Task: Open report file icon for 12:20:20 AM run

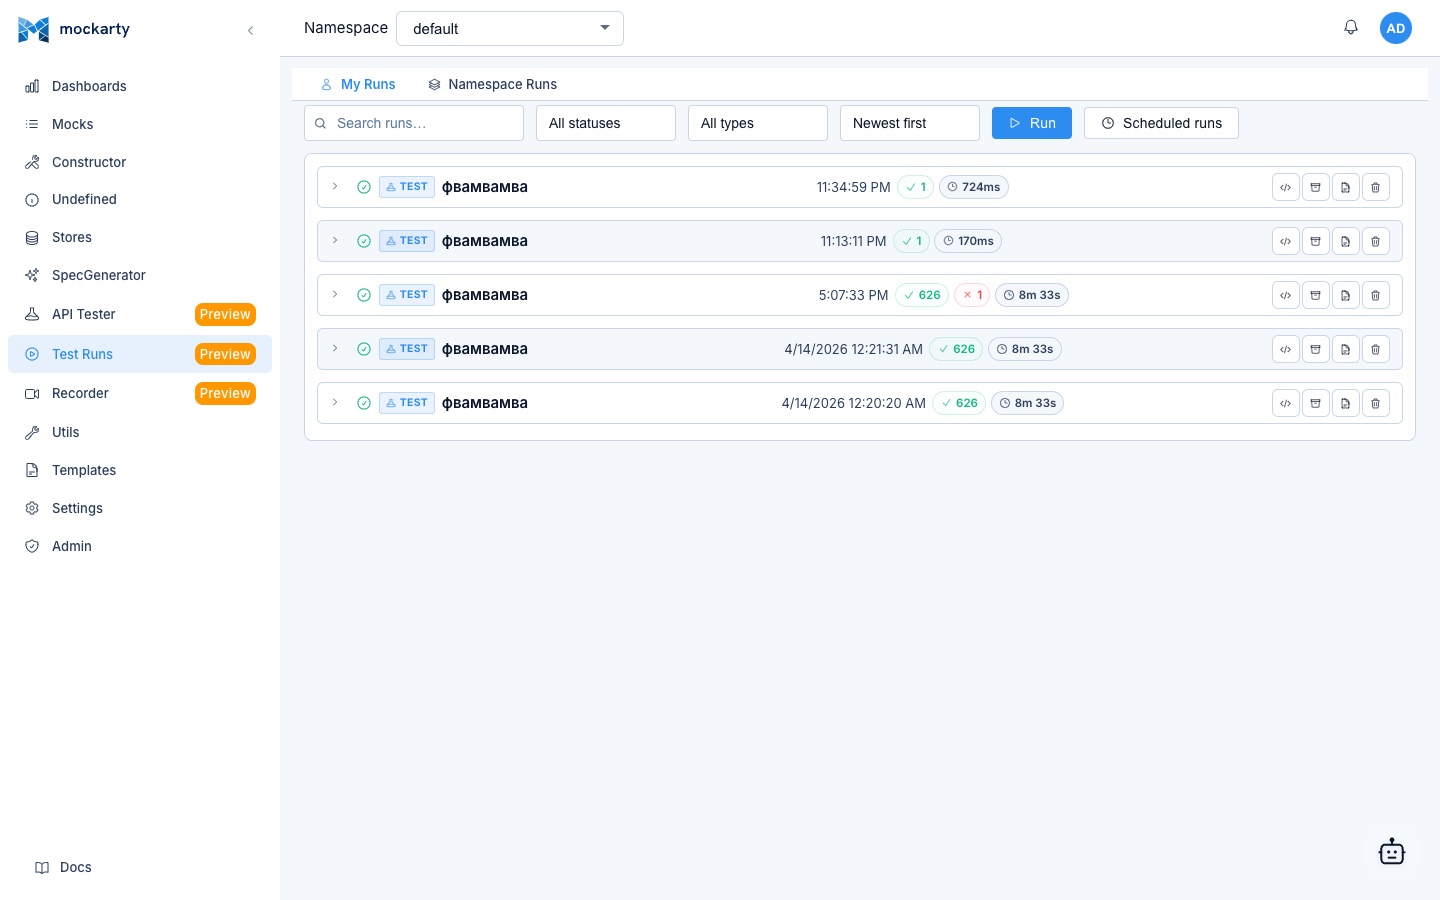Action: pyautogui.click(x=1346, y=403)
